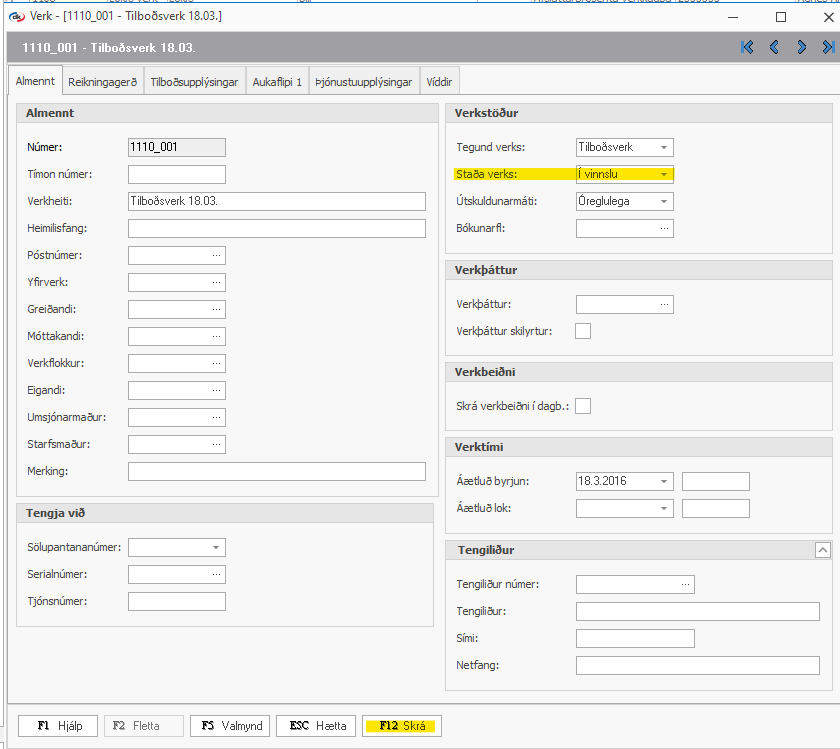
Task: Open Póstnúmer lookup ellipsis button
Action: pos(216,256)
